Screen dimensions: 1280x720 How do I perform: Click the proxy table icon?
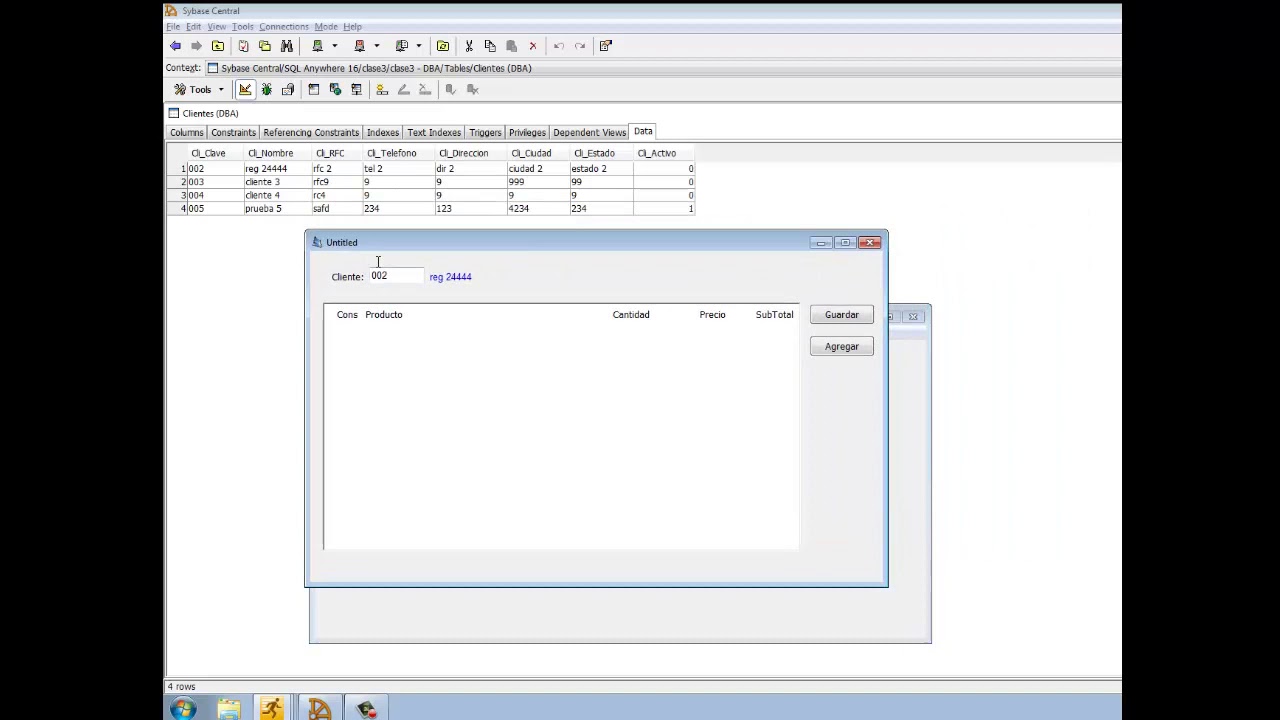point(356,90)
